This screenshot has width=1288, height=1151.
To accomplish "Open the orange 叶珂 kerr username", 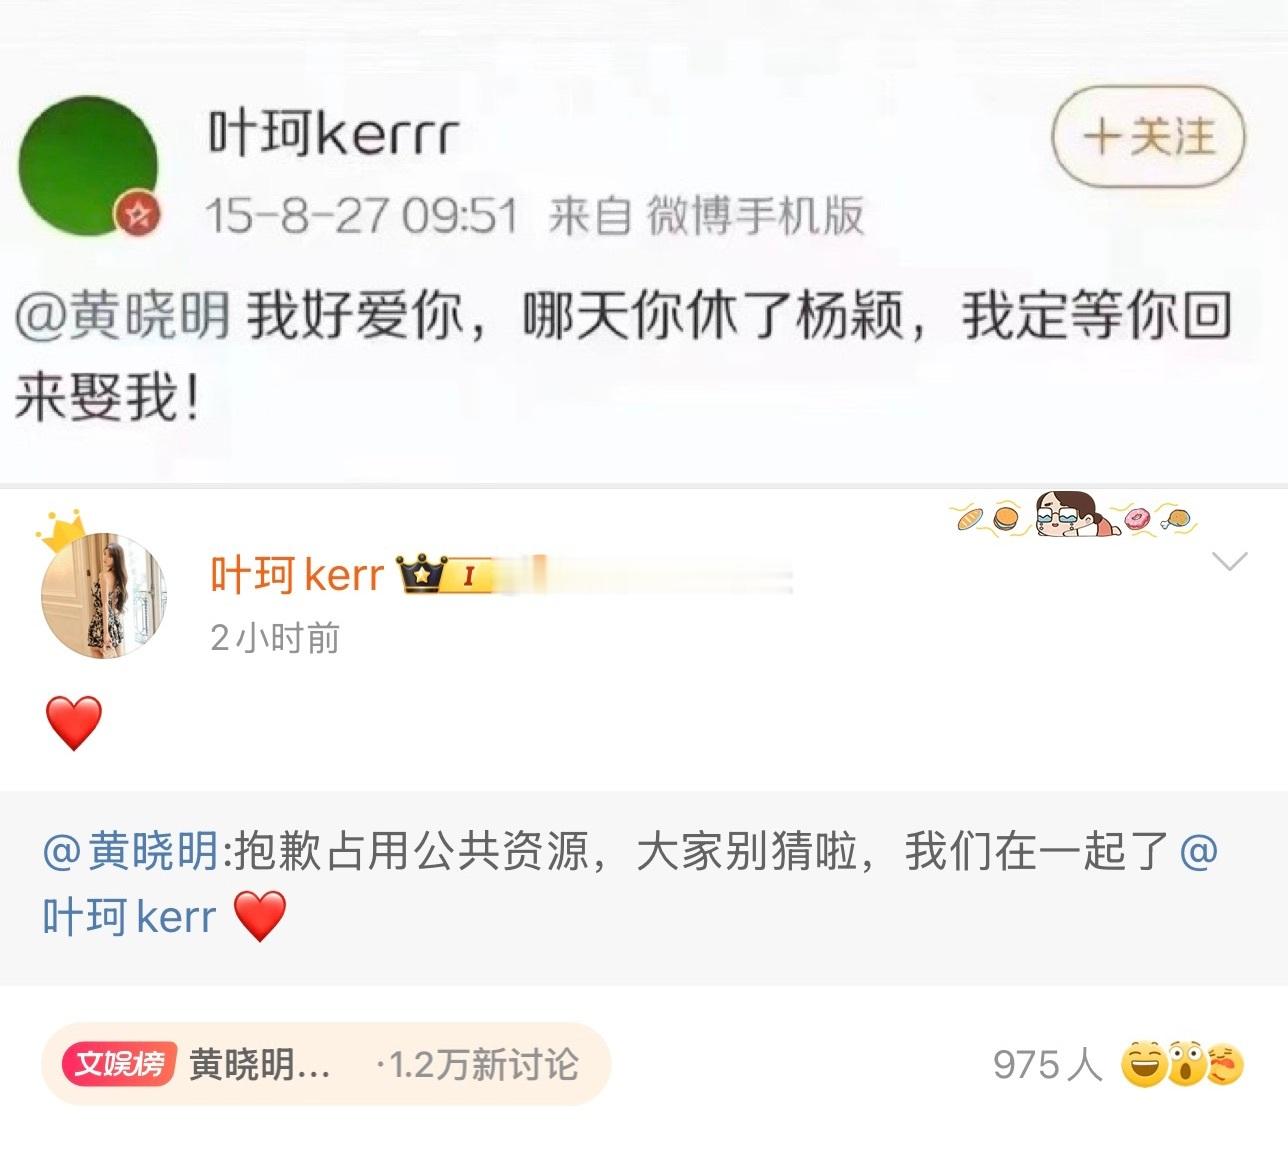I will pos(297,575).
